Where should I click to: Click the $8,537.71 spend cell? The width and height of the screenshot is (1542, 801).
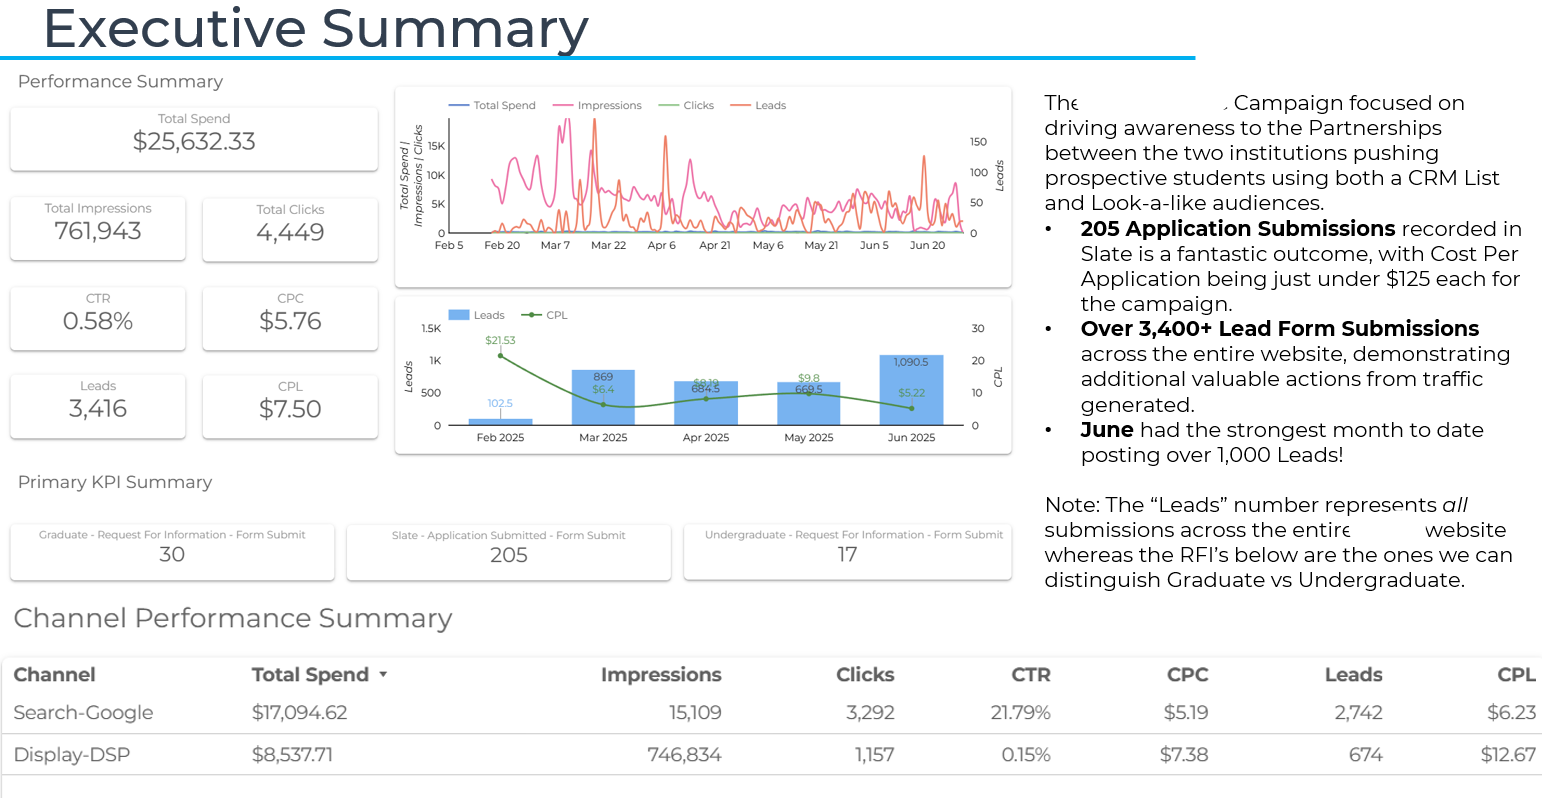(x=292, y=755)
